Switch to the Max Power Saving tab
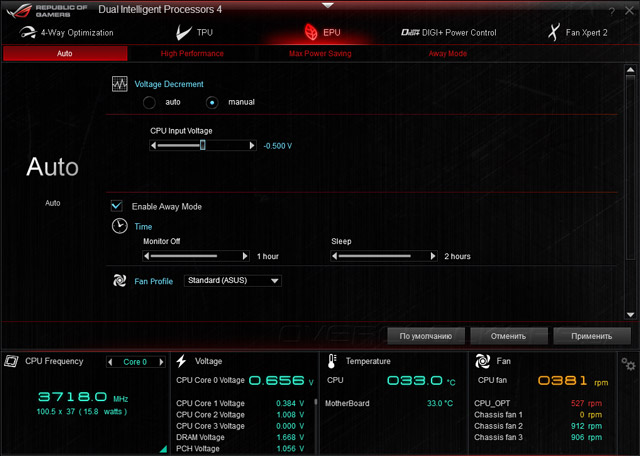The image size is (640, 456). pyautogui.click(x=320, y=53)
